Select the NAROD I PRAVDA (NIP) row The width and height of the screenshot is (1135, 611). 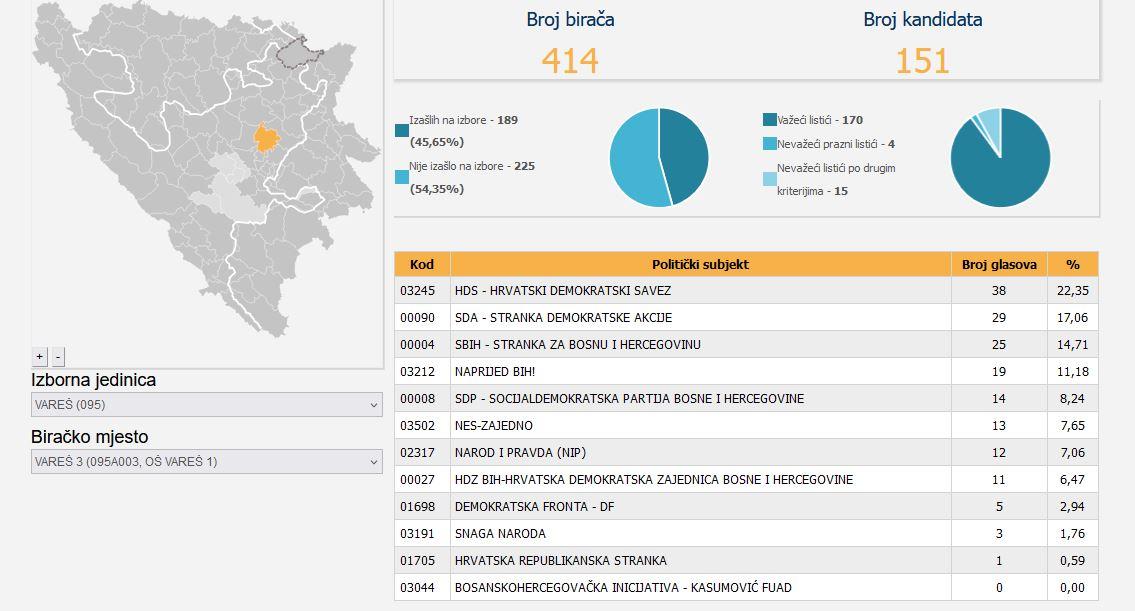tap(746, 452)
